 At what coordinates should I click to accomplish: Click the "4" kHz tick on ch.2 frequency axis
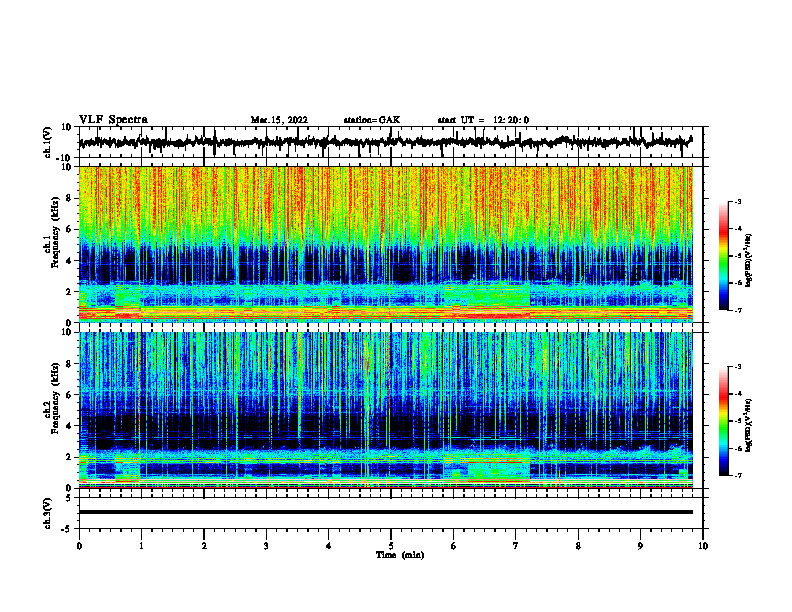pyautogui.click(x=69, y=426)
